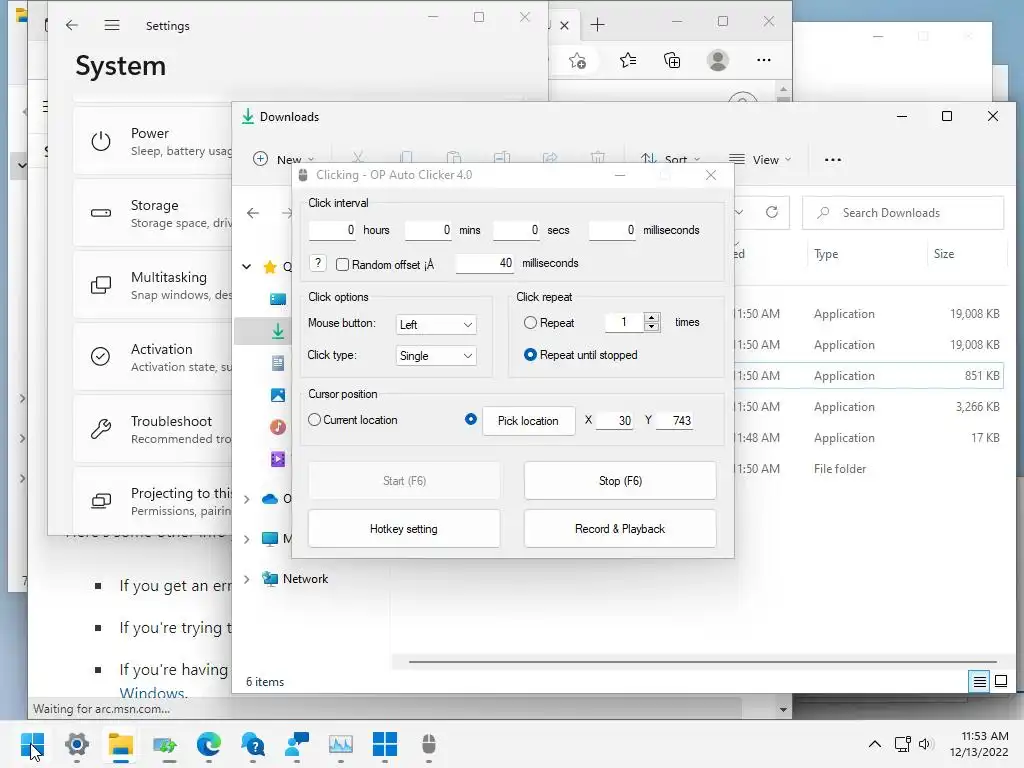1024x768 pixels.
Task: Open Power settings
Action: point(153,141)
